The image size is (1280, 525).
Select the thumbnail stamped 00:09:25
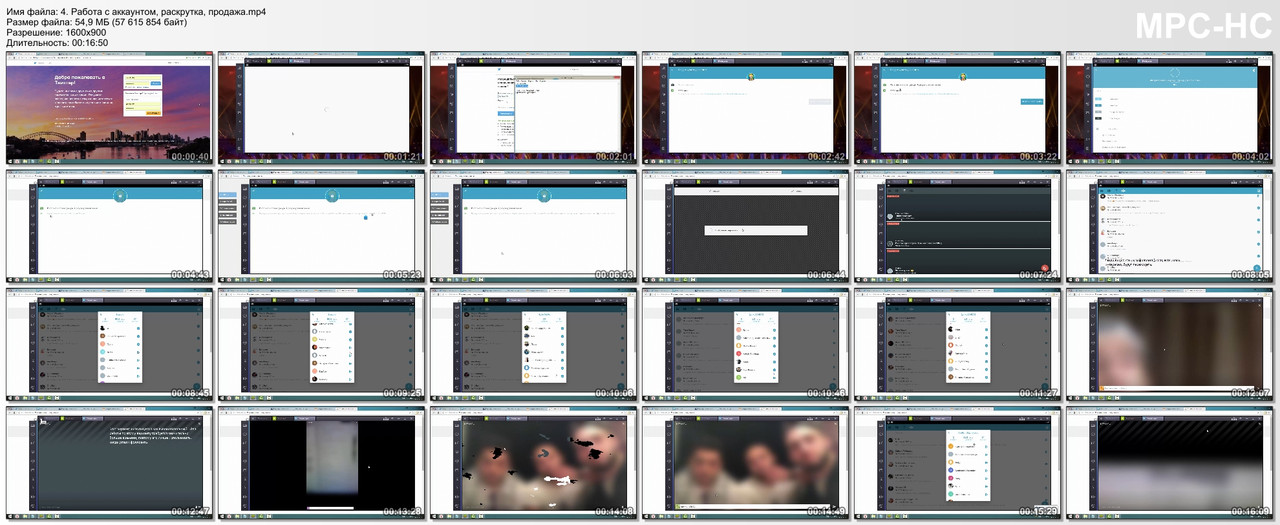[x=321, y=344]
